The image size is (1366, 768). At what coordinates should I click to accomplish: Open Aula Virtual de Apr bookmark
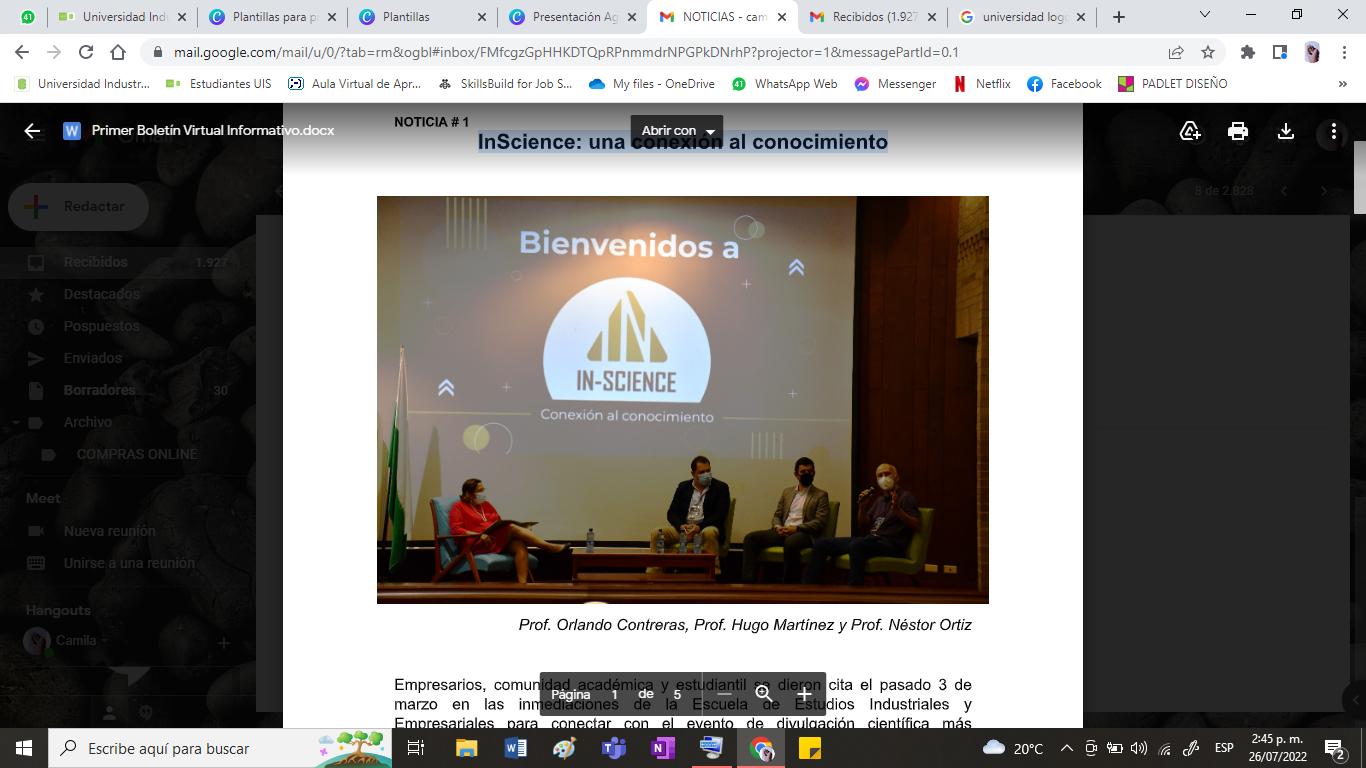(354, 84)
